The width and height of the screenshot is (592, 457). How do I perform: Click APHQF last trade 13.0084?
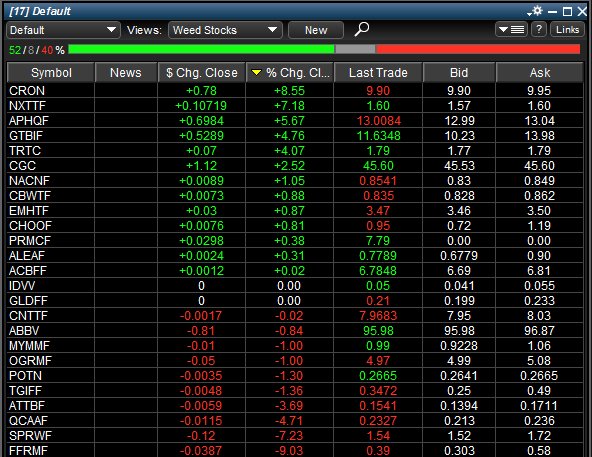[379, 121]
